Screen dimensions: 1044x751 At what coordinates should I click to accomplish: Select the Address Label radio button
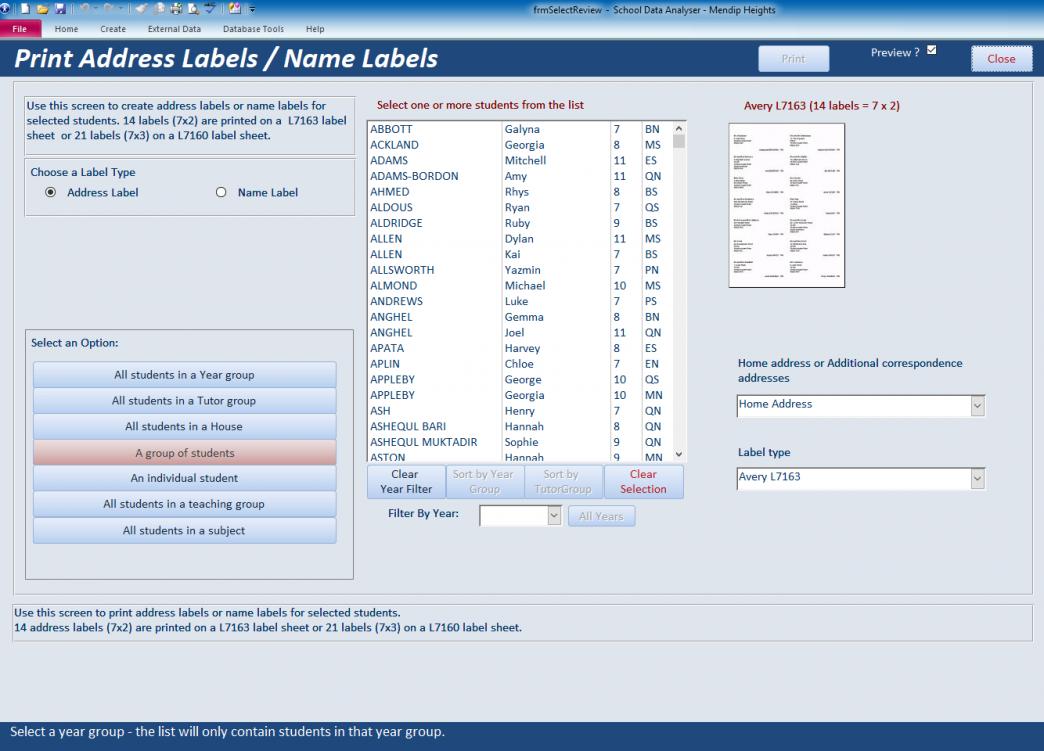[51, 192]
